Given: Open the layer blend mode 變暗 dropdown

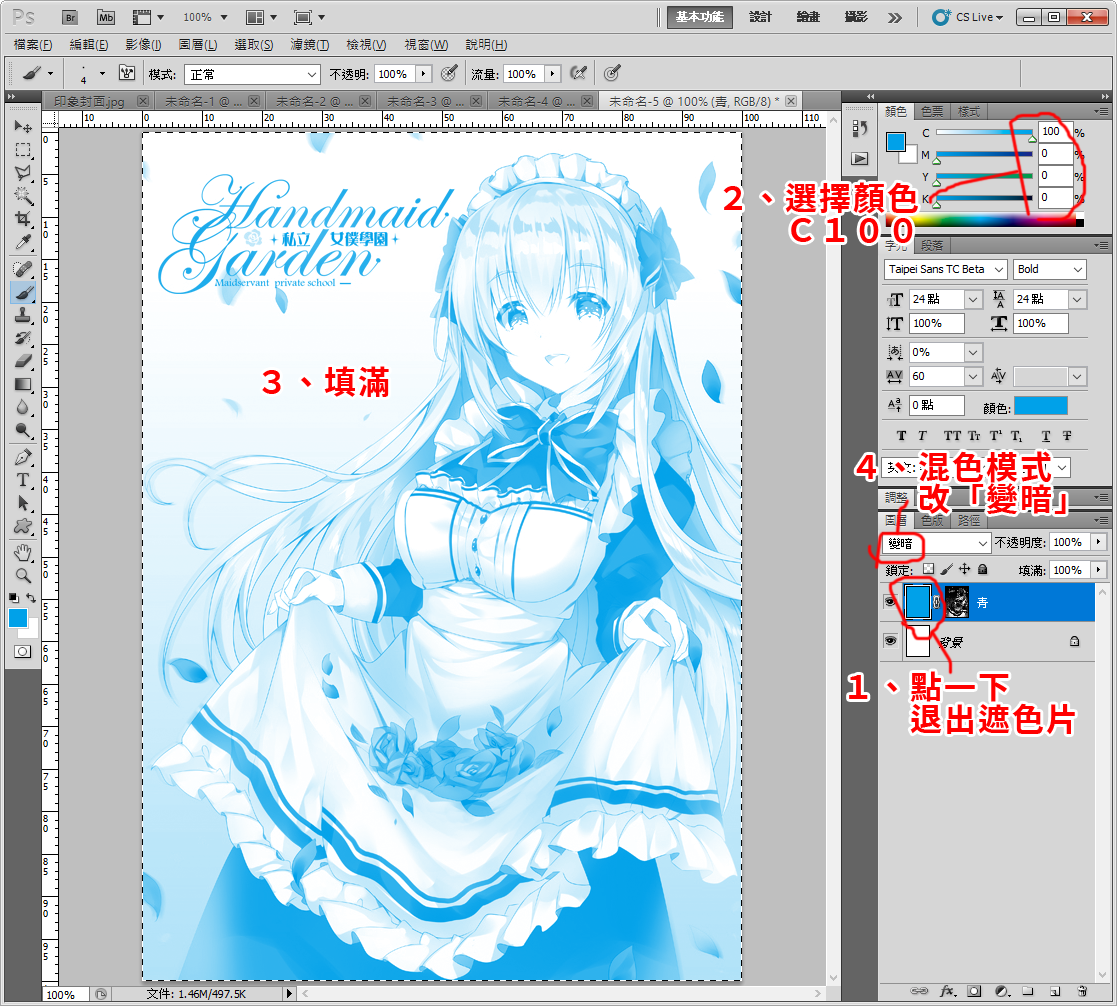Looking at the screenshot, I should [x=936, y=543].
